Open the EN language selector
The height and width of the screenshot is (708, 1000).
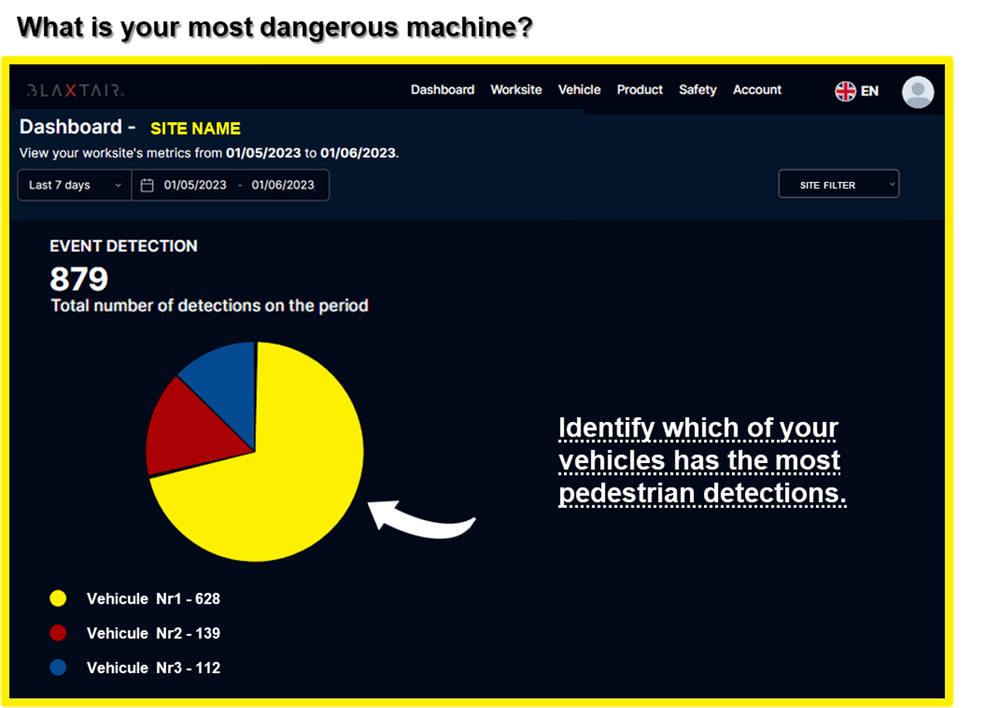coord(869,91)
